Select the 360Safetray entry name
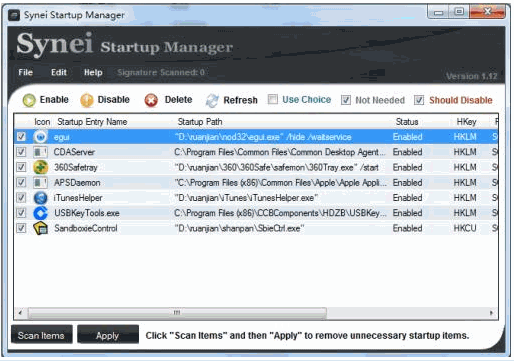 76,167
